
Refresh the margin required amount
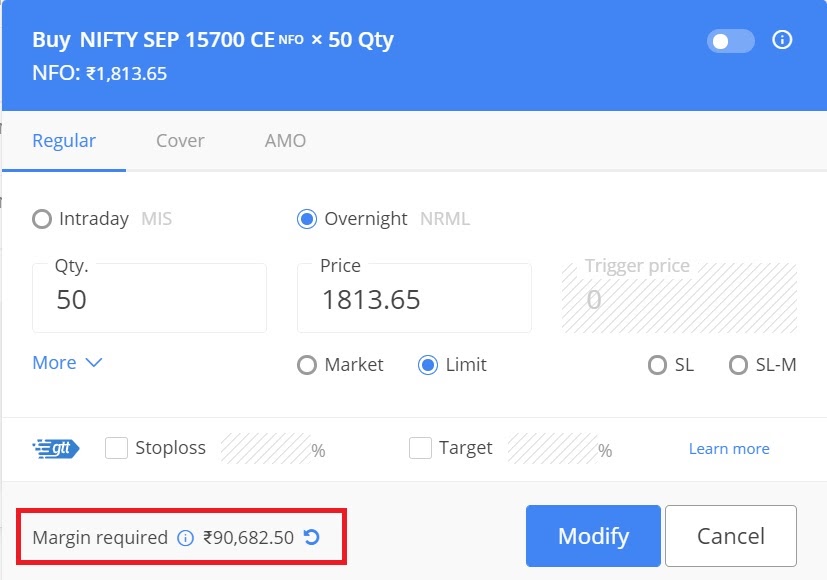coord(312,537)
